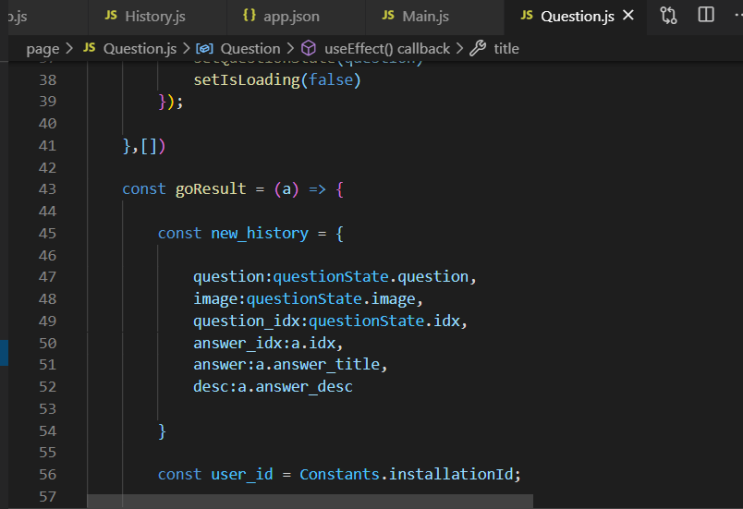Click the 'false' argument on line 38
743x509 pixels.
click(x=331, y=80)
